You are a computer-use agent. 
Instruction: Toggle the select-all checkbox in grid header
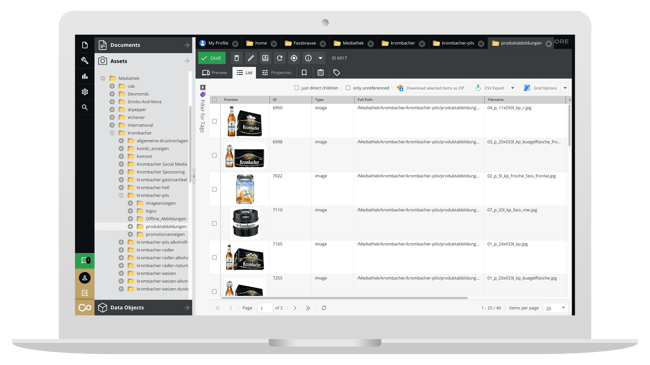tap(214, 100)
